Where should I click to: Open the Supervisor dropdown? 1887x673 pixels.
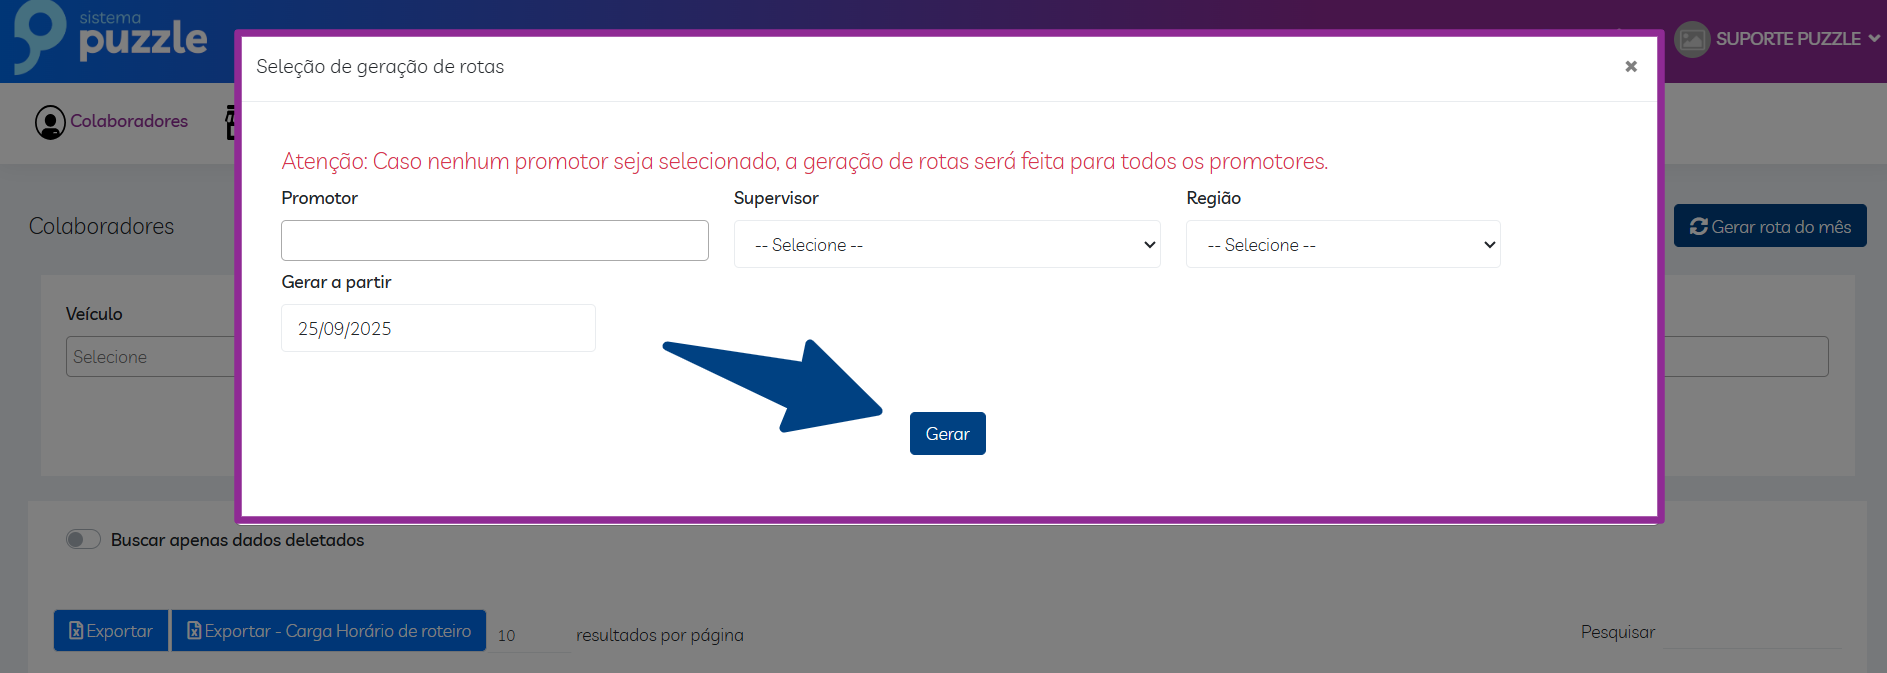click(946, 245)
